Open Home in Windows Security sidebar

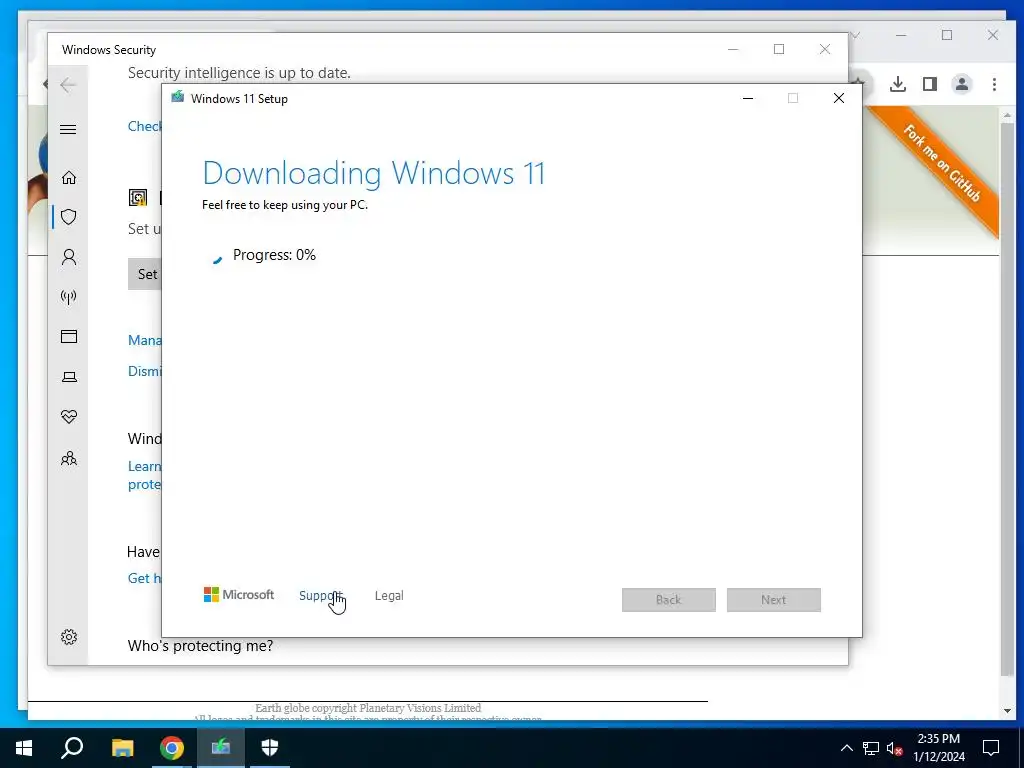coord(69,178)
